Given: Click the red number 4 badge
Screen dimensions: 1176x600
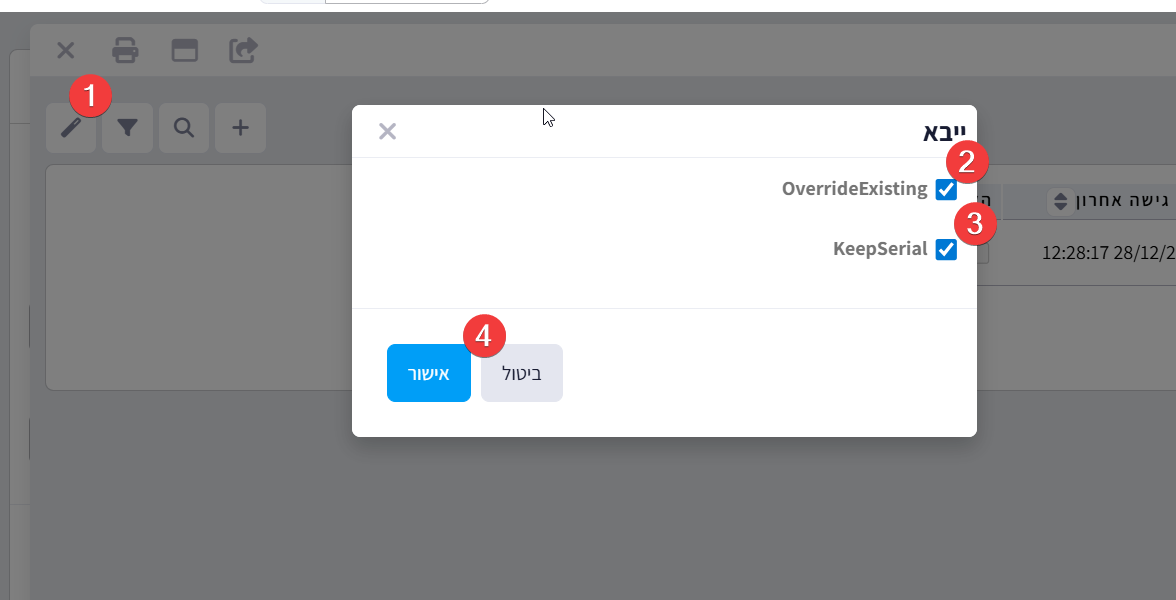Looking at the screenshot, I should point(485,336).
